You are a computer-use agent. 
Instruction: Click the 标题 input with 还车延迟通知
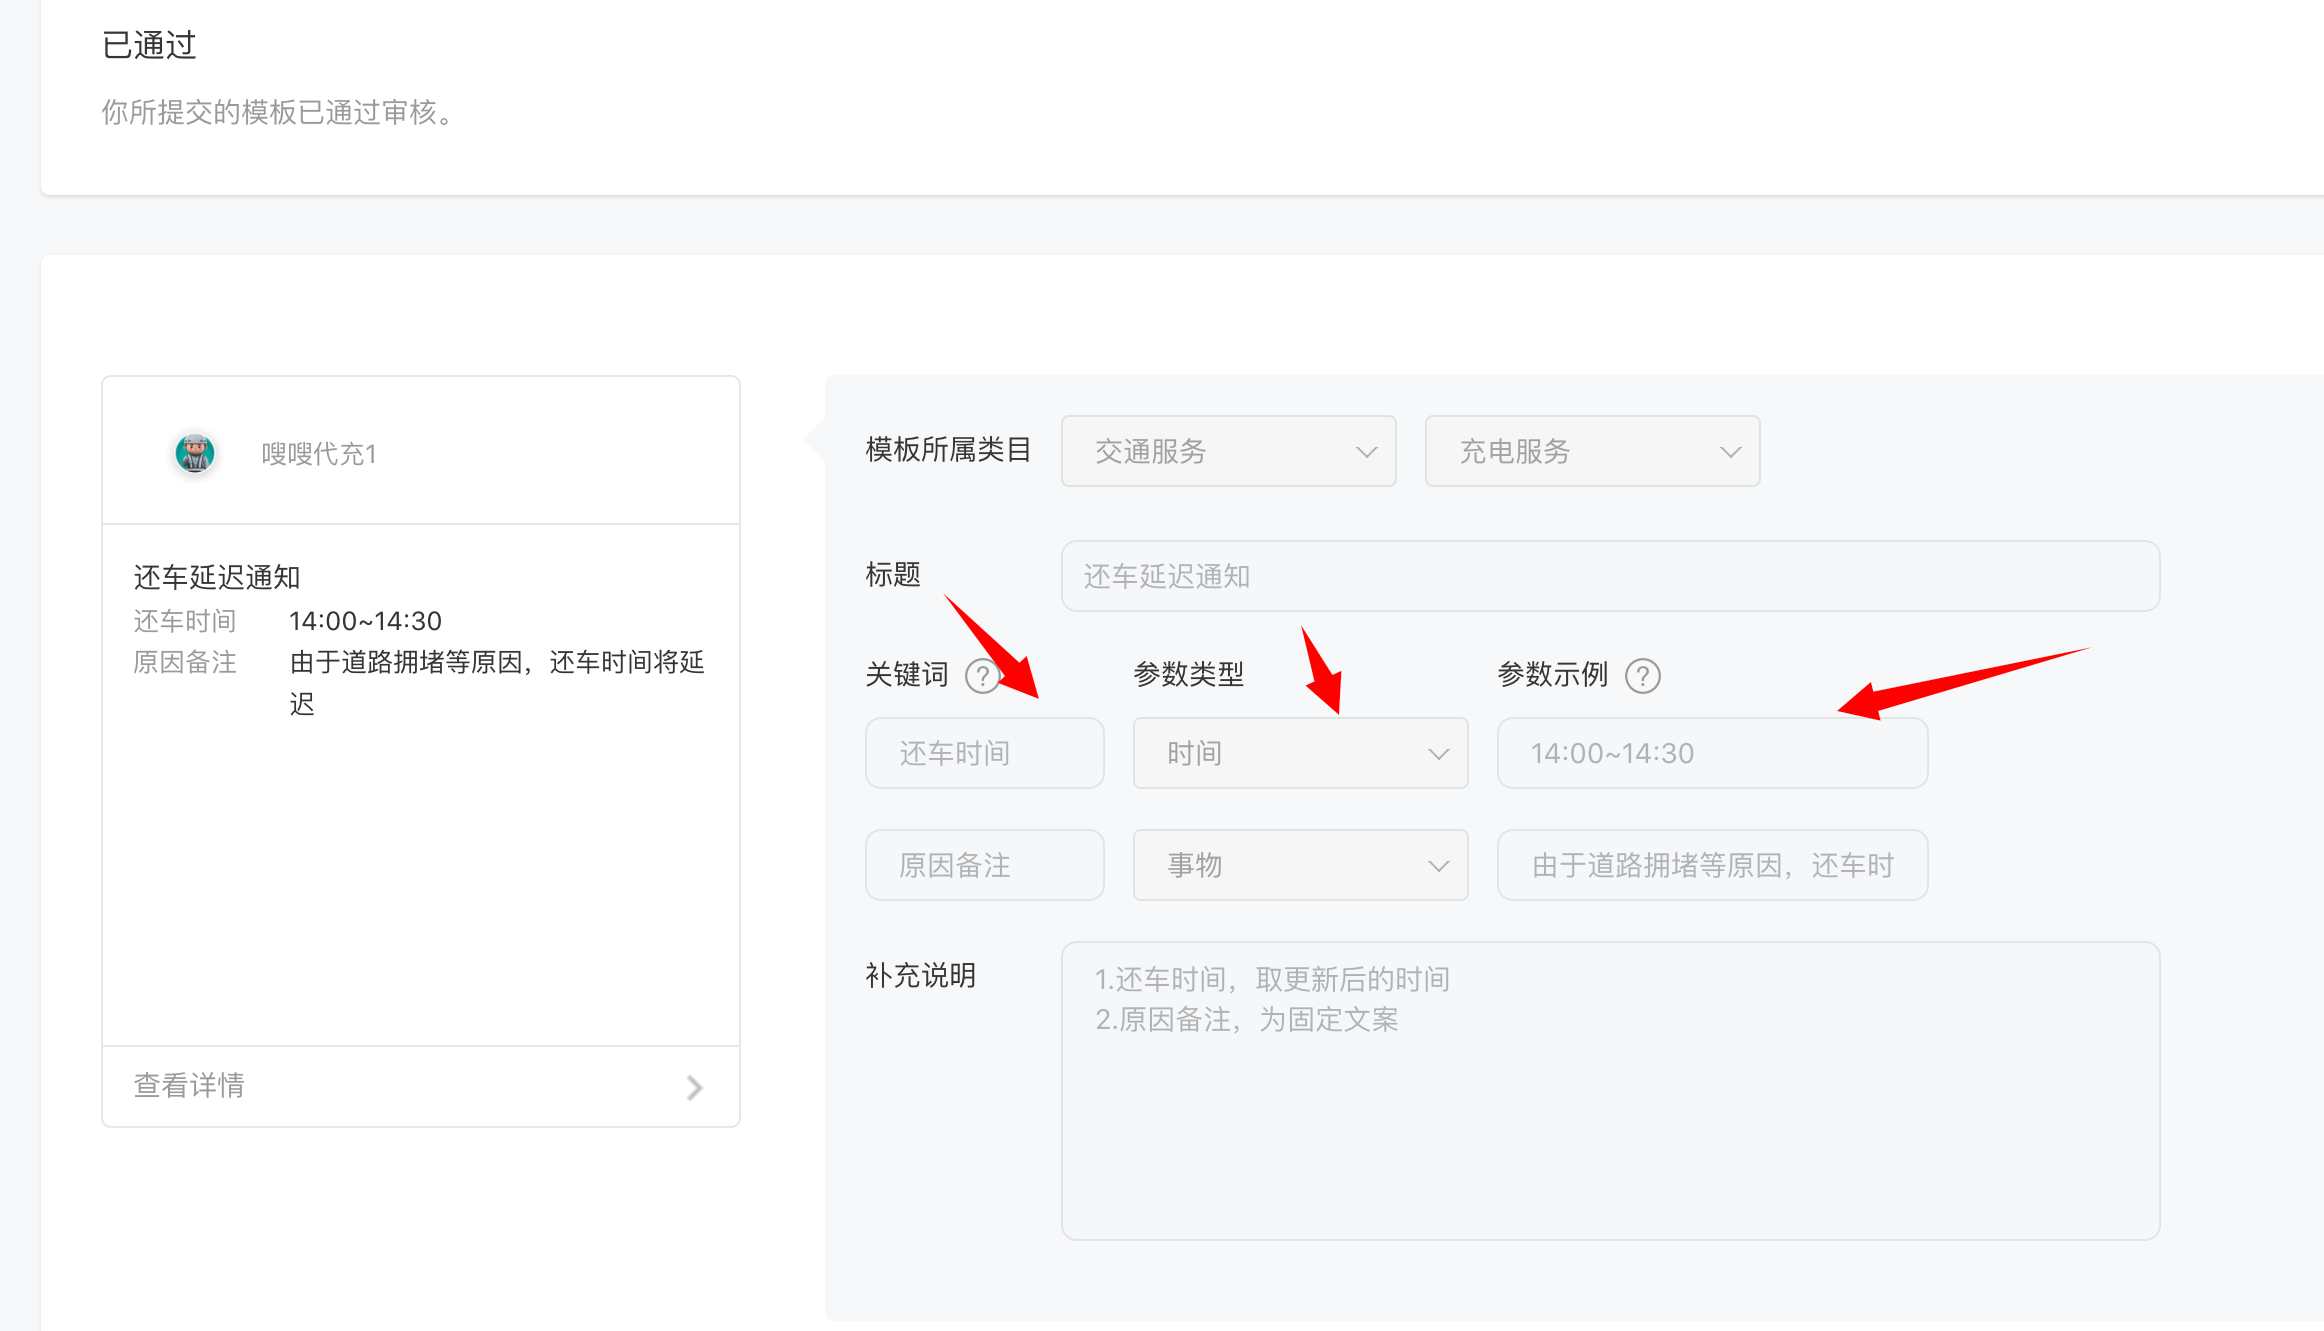pos(1610,576)
